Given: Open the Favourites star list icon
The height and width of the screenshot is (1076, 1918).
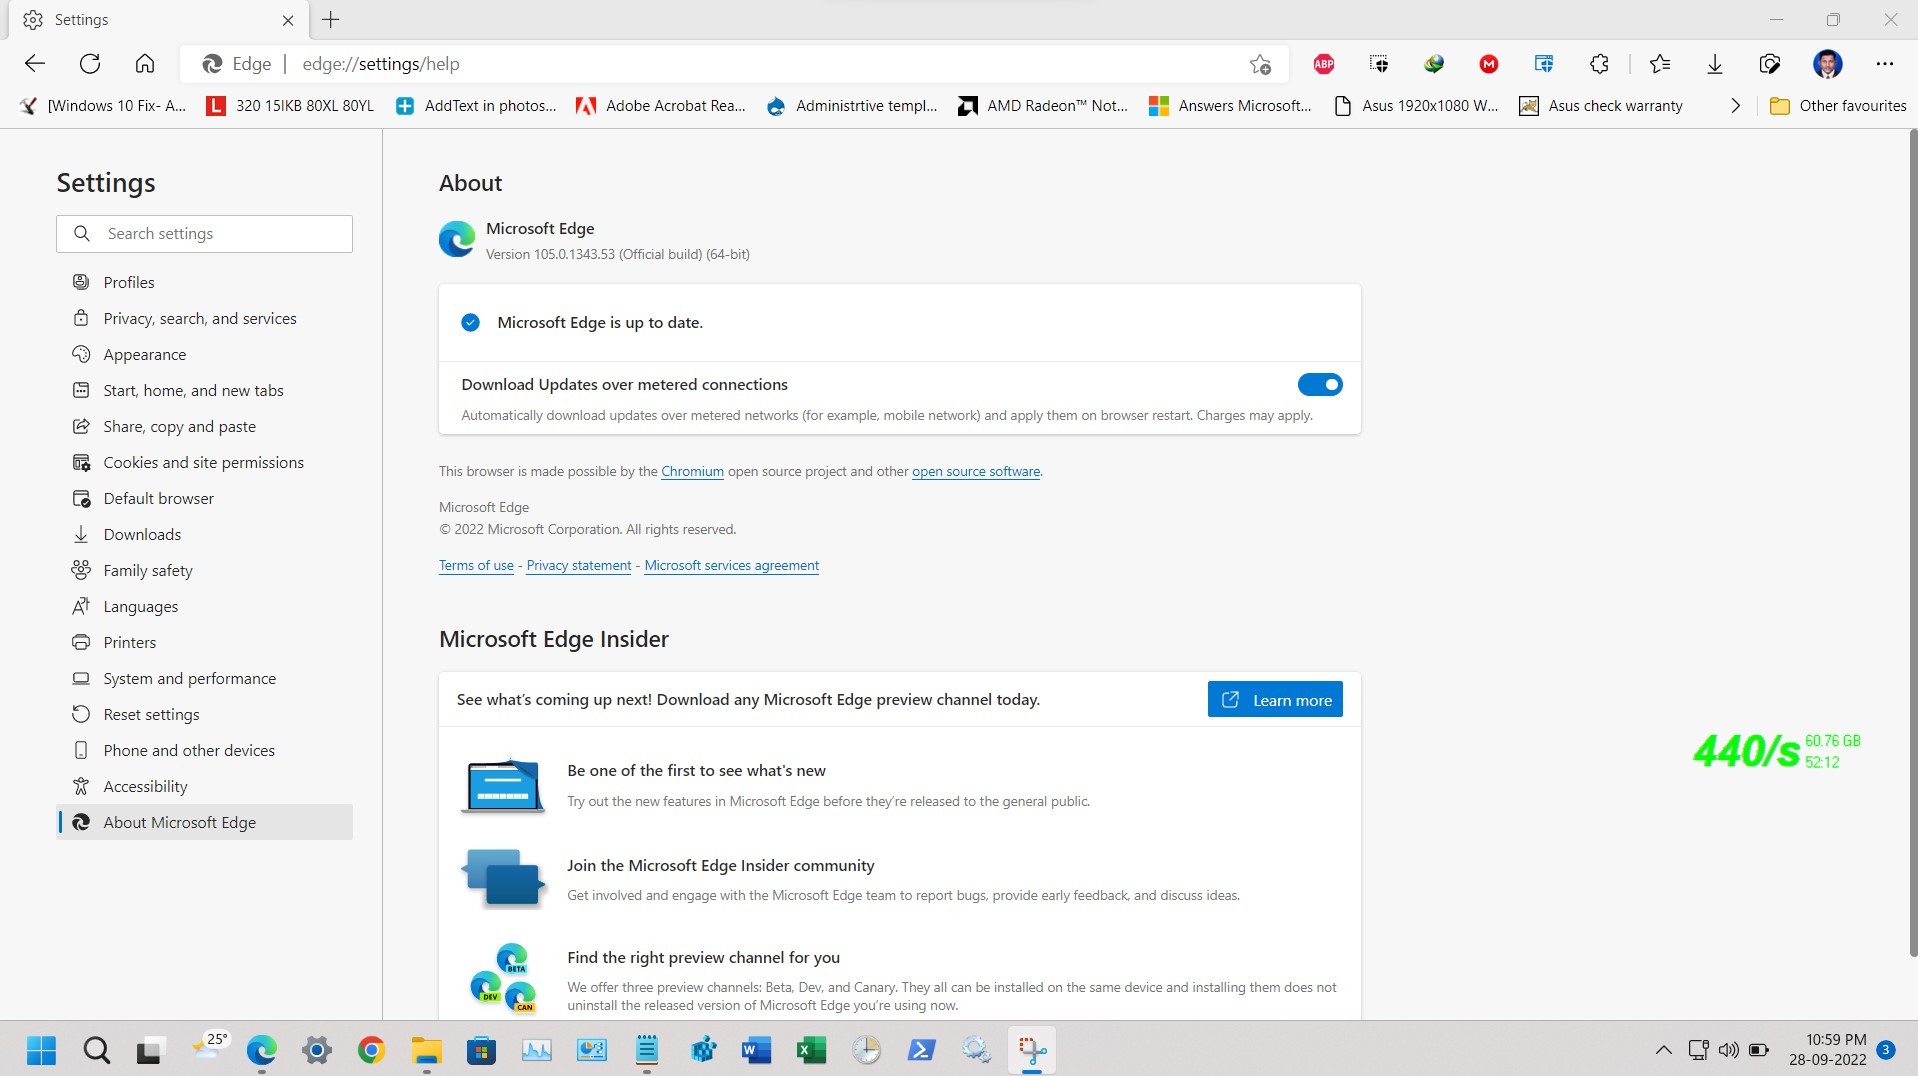Looking at the screenshot, I should click(1660, 64).
